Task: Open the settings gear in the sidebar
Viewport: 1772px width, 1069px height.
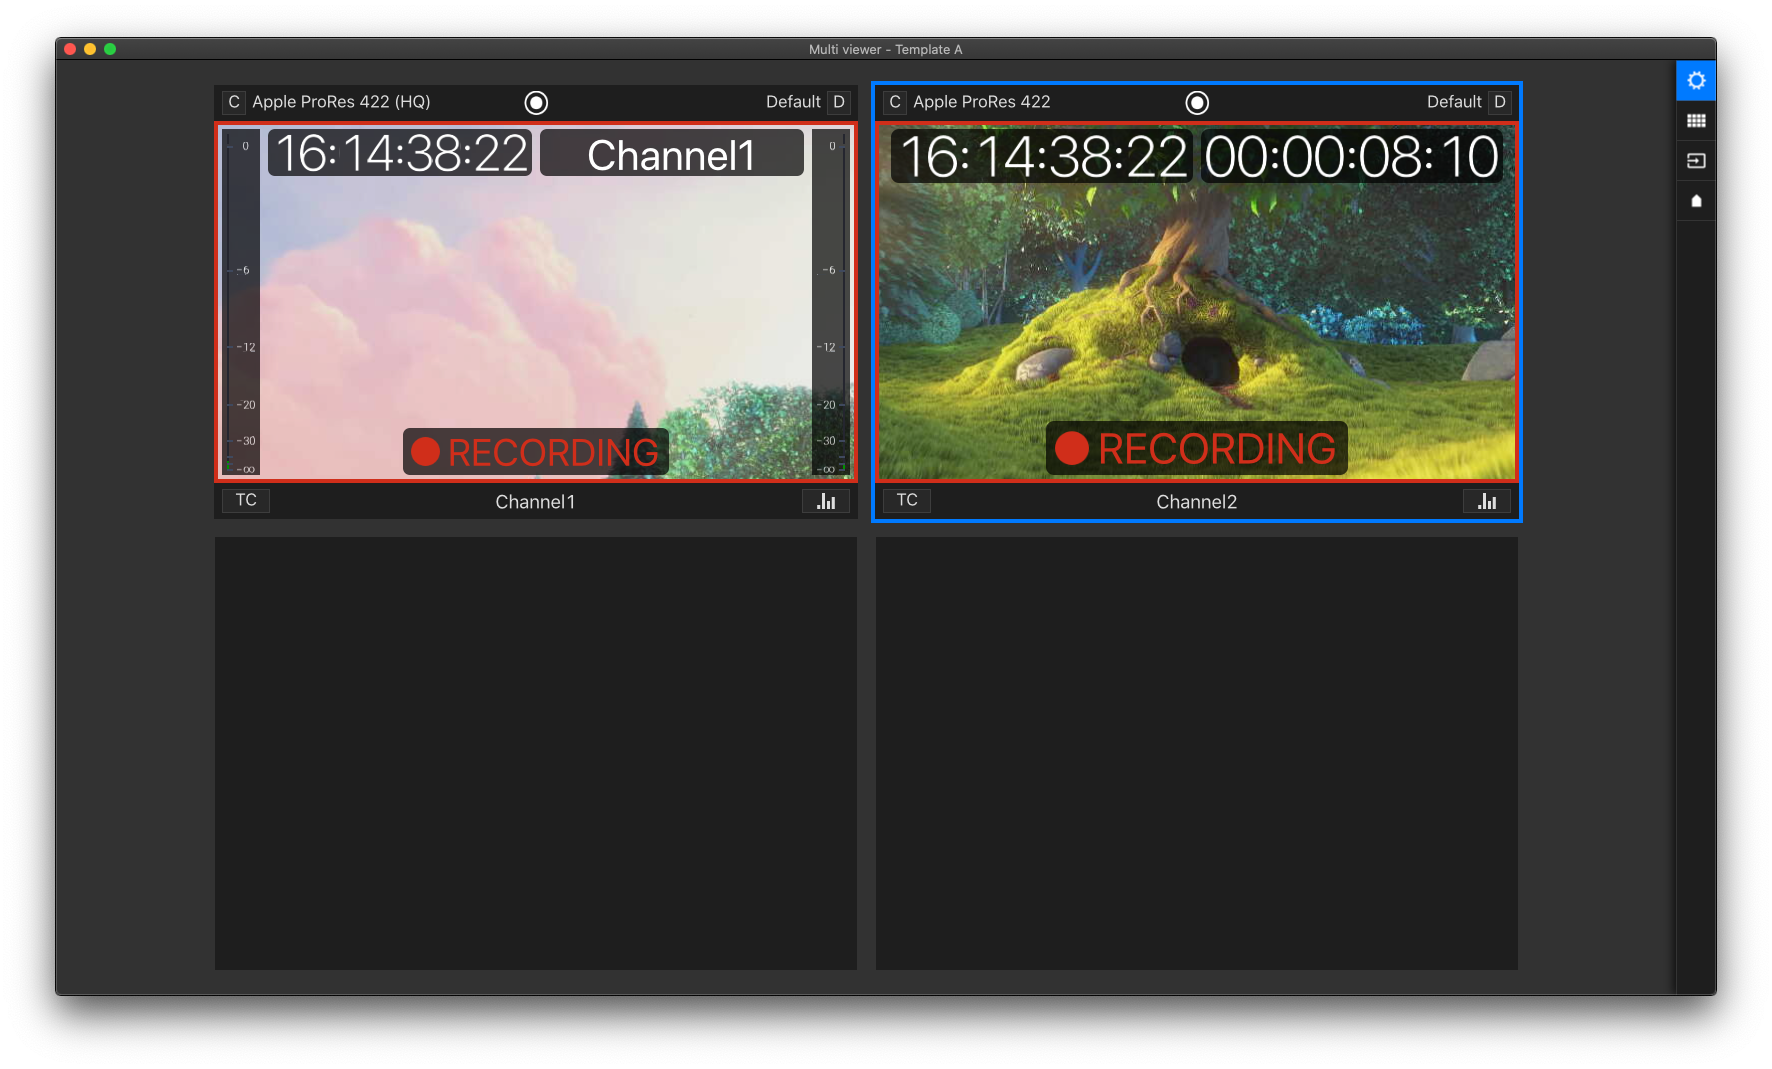Action: pos(1696,81)
